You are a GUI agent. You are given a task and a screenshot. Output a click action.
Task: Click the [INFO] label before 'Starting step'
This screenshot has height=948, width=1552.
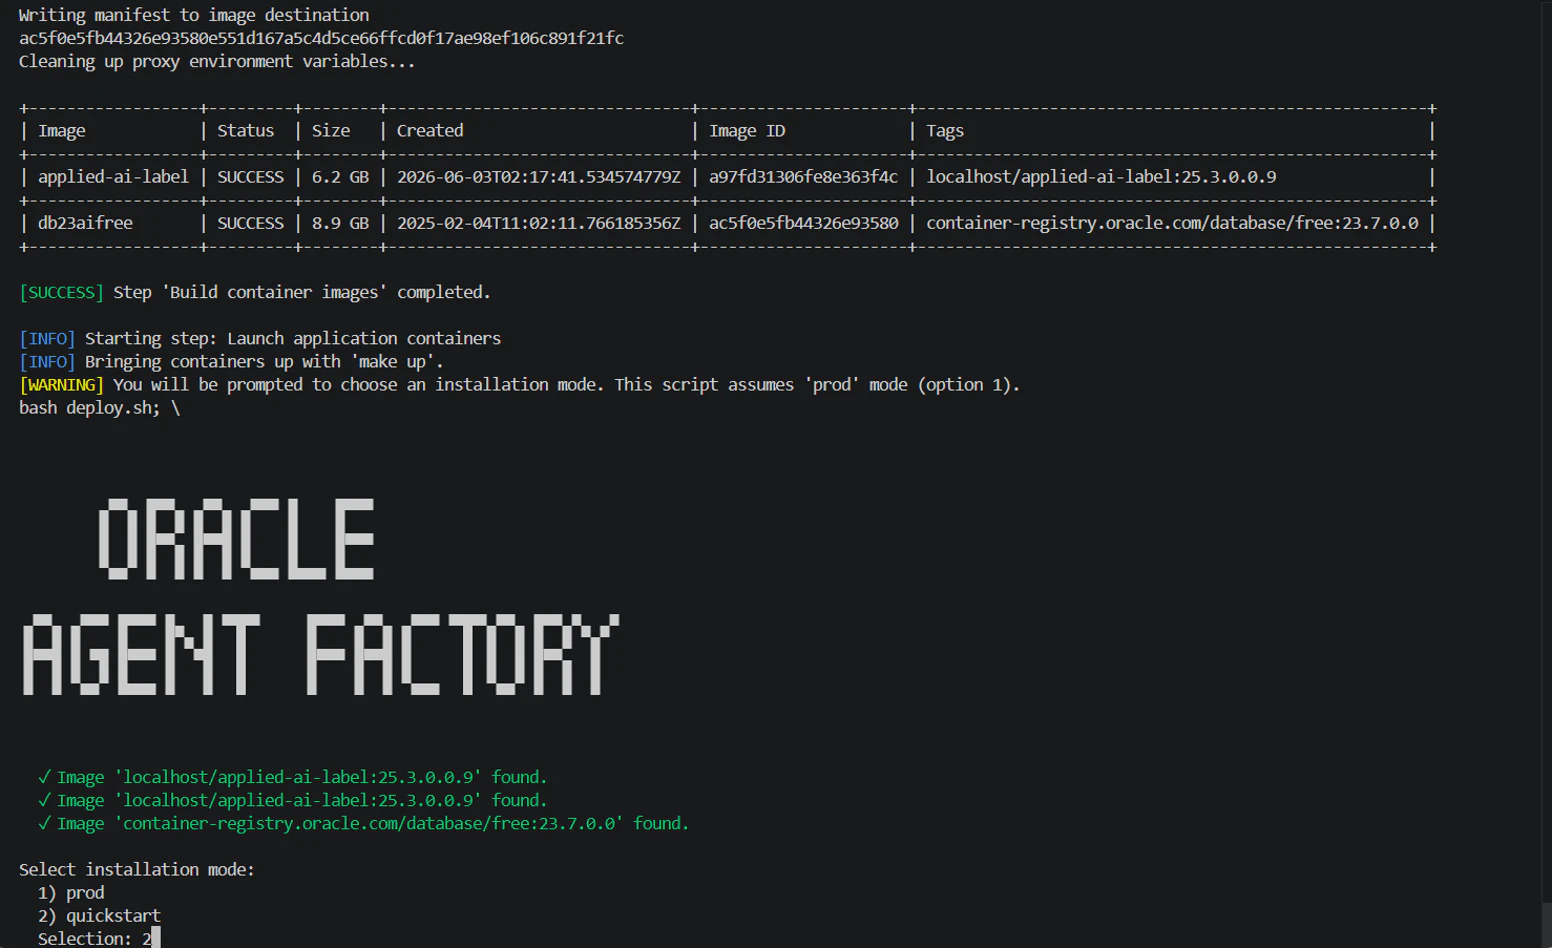[47, 338]
